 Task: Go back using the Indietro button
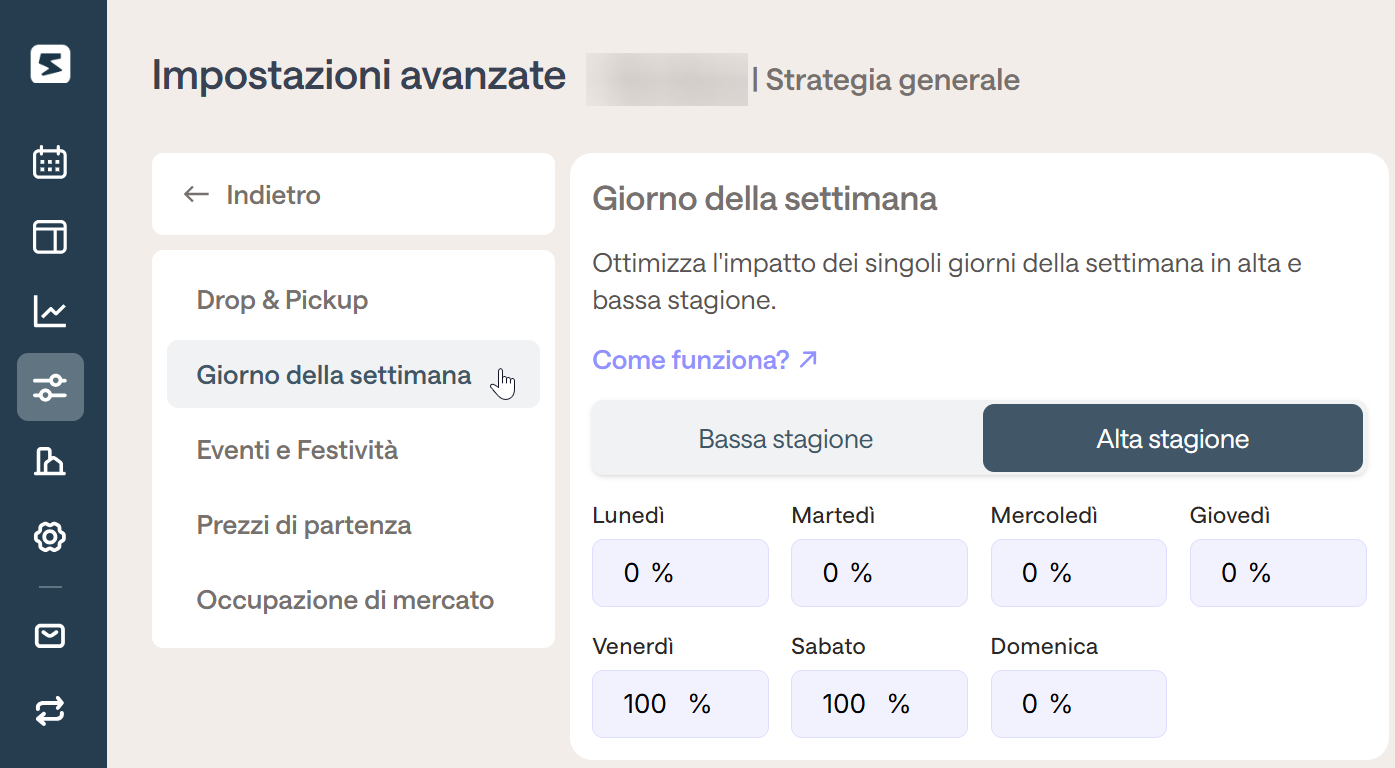353,194
